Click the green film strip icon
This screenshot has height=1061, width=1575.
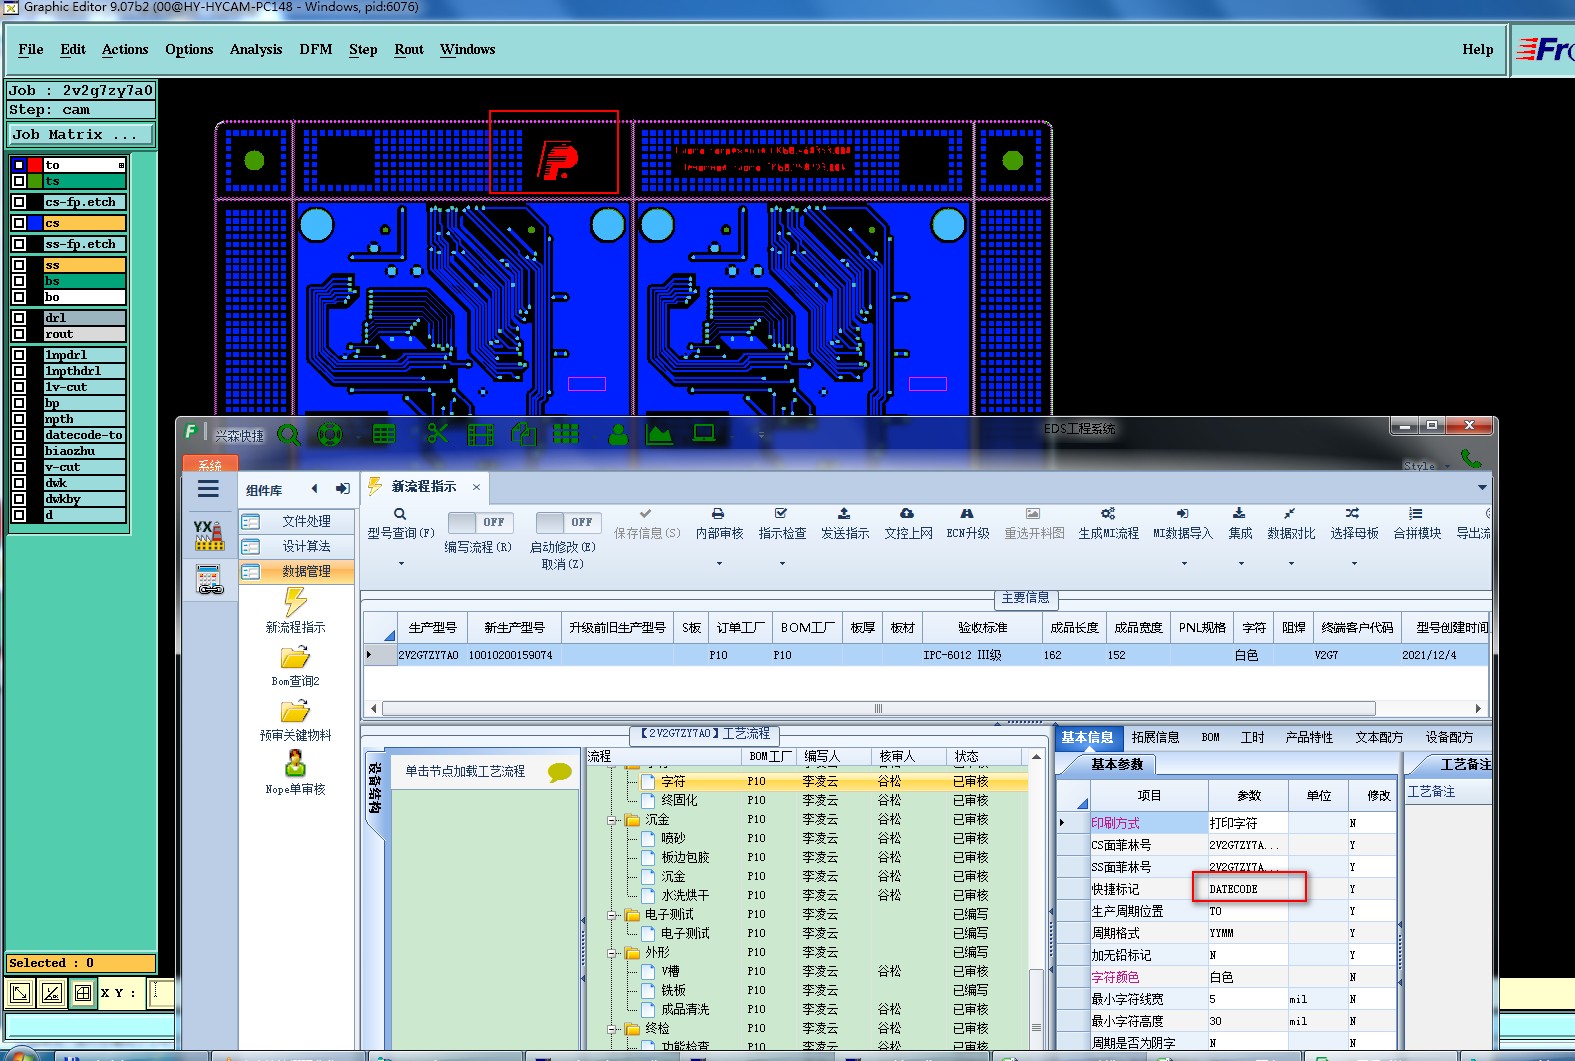coord(481,435)
